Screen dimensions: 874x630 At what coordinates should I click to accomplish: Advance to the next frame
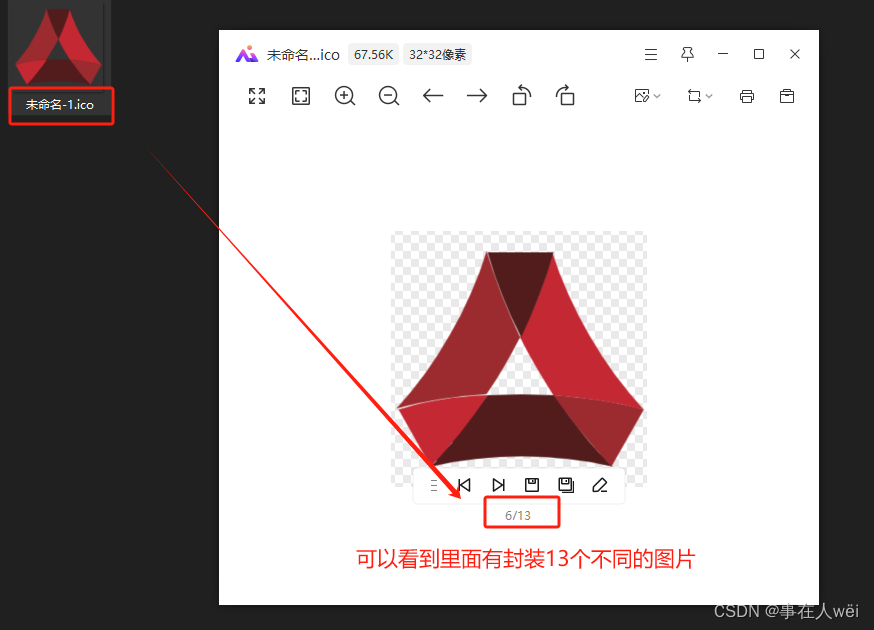[498, 485]
